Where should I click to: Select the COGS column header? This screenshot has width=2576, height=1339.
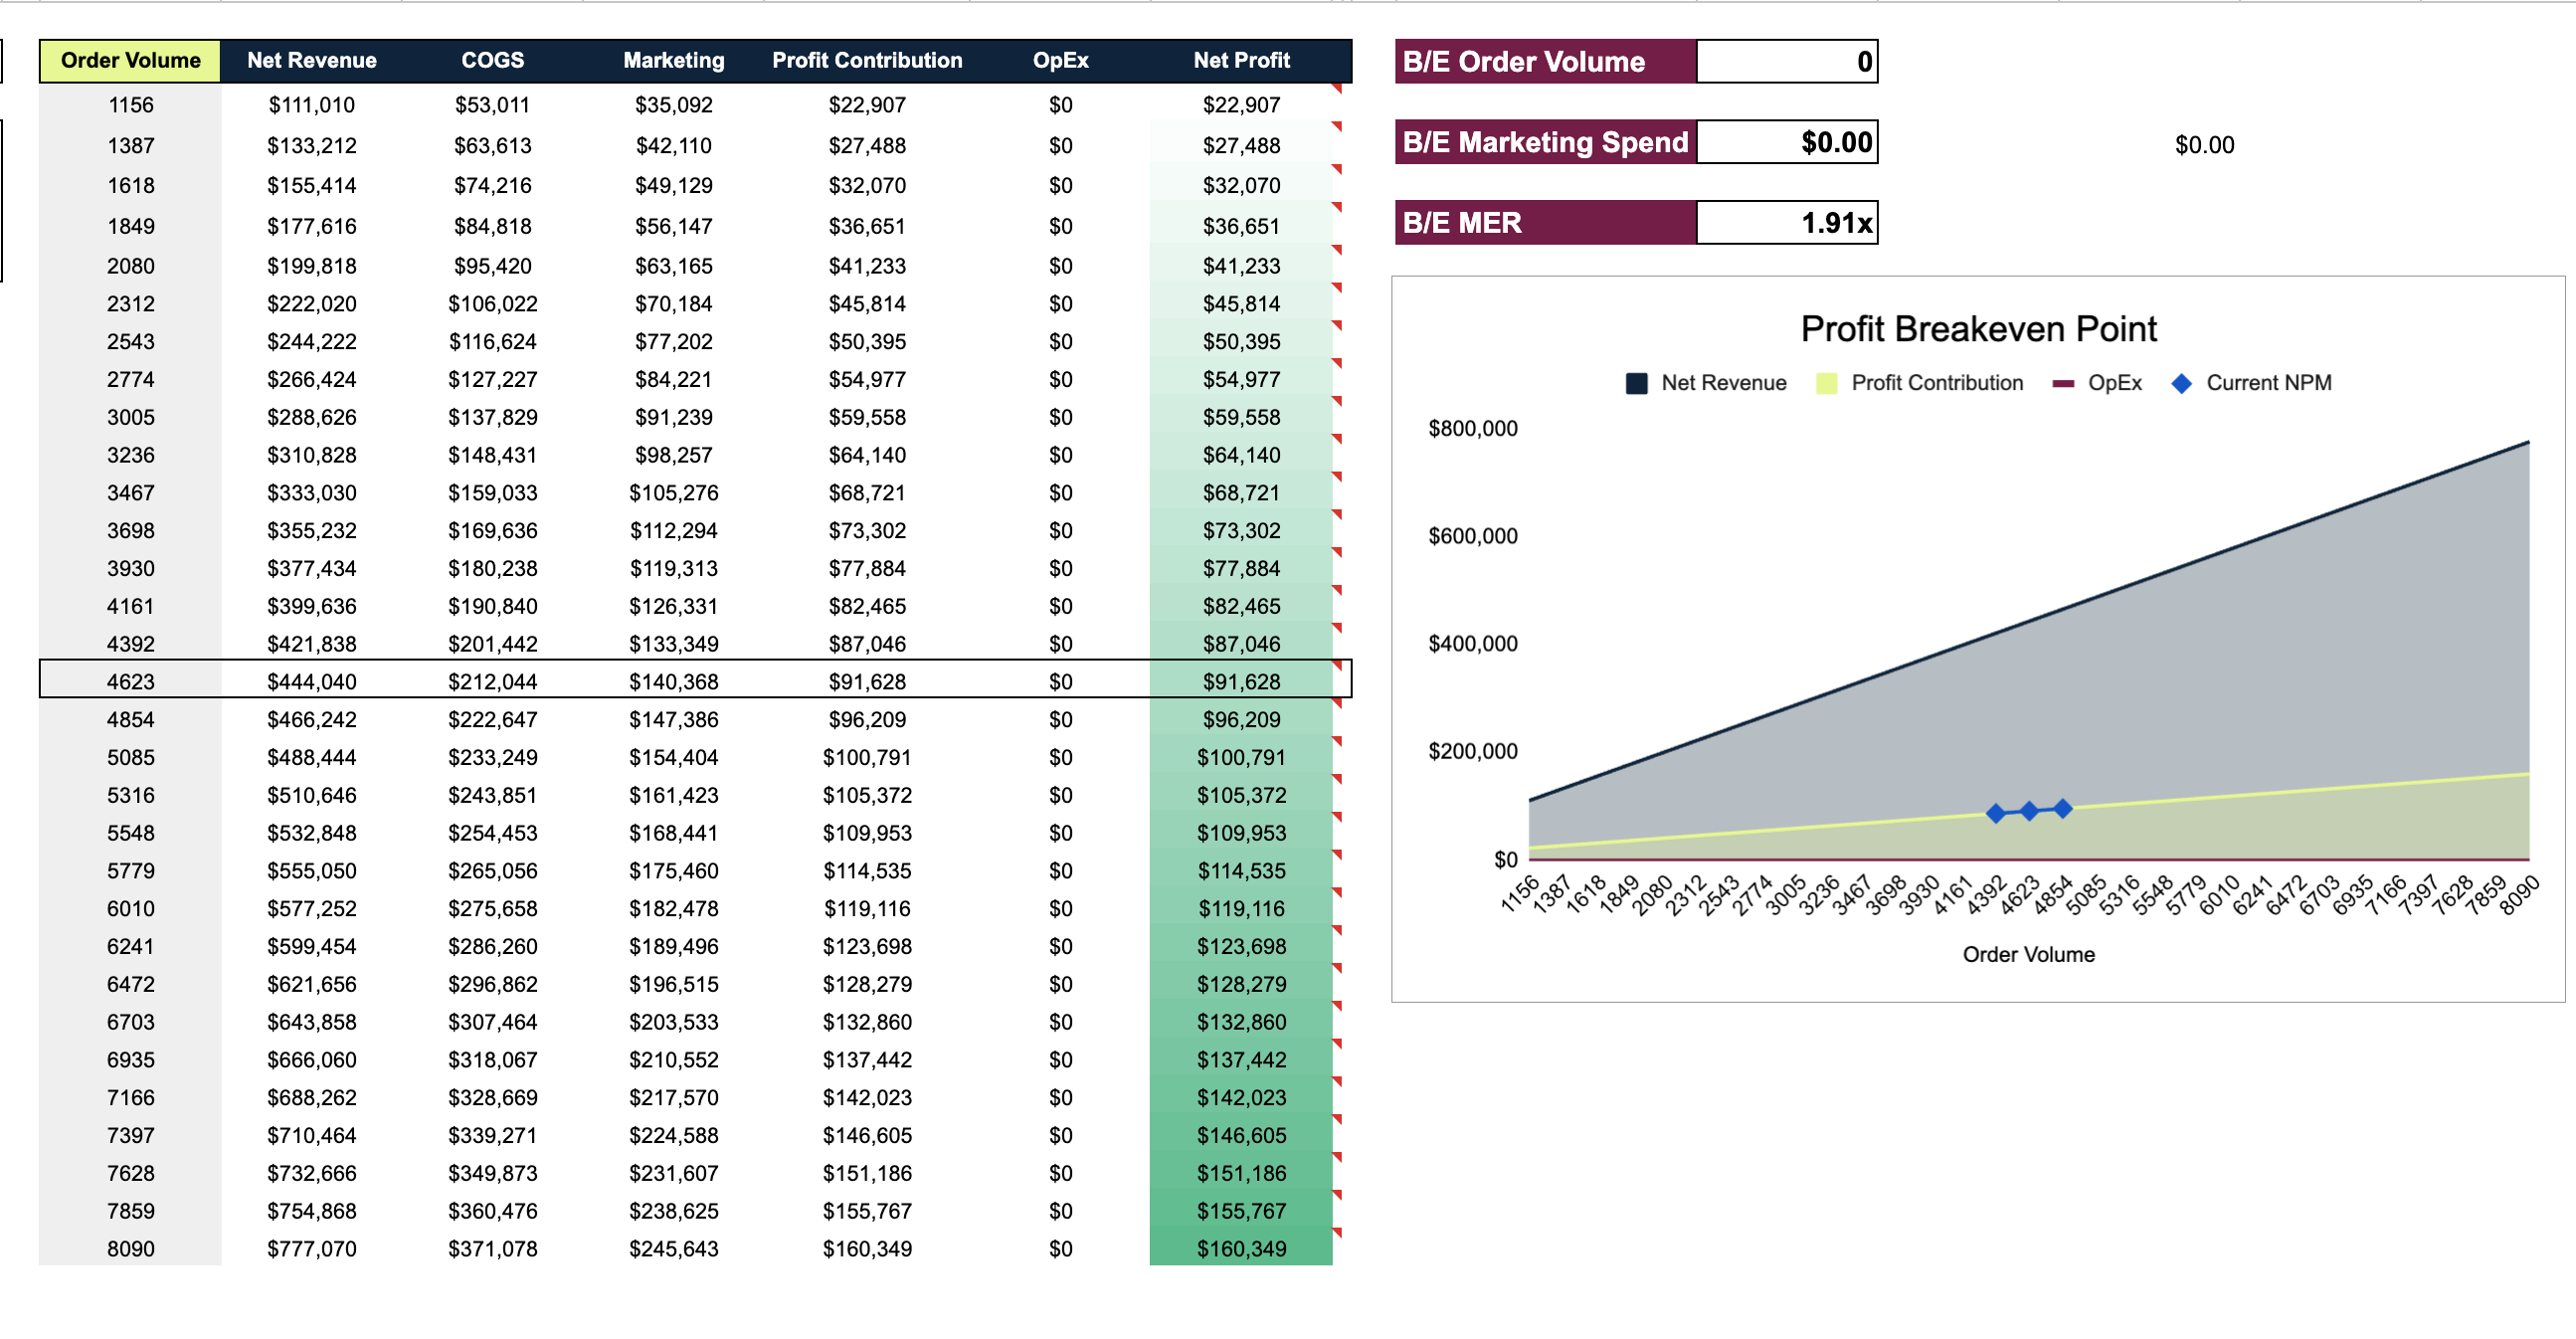click(493, 60)
